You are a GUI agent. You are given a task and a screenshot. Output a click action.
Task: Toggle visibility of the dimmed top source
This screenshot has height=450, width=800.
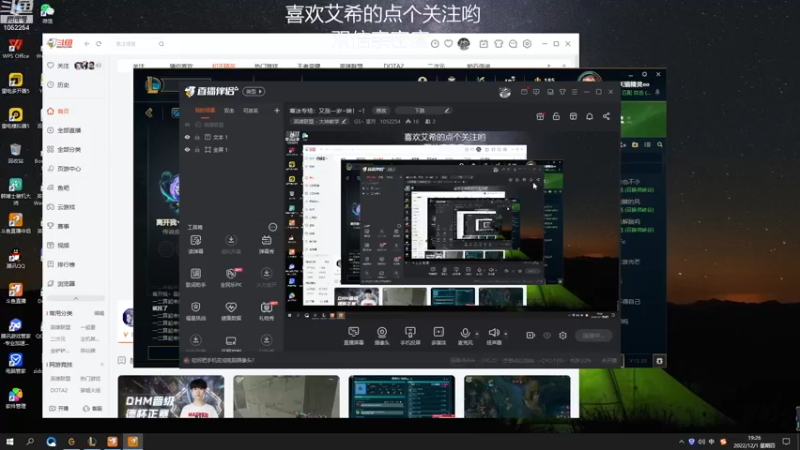point(187,124)
